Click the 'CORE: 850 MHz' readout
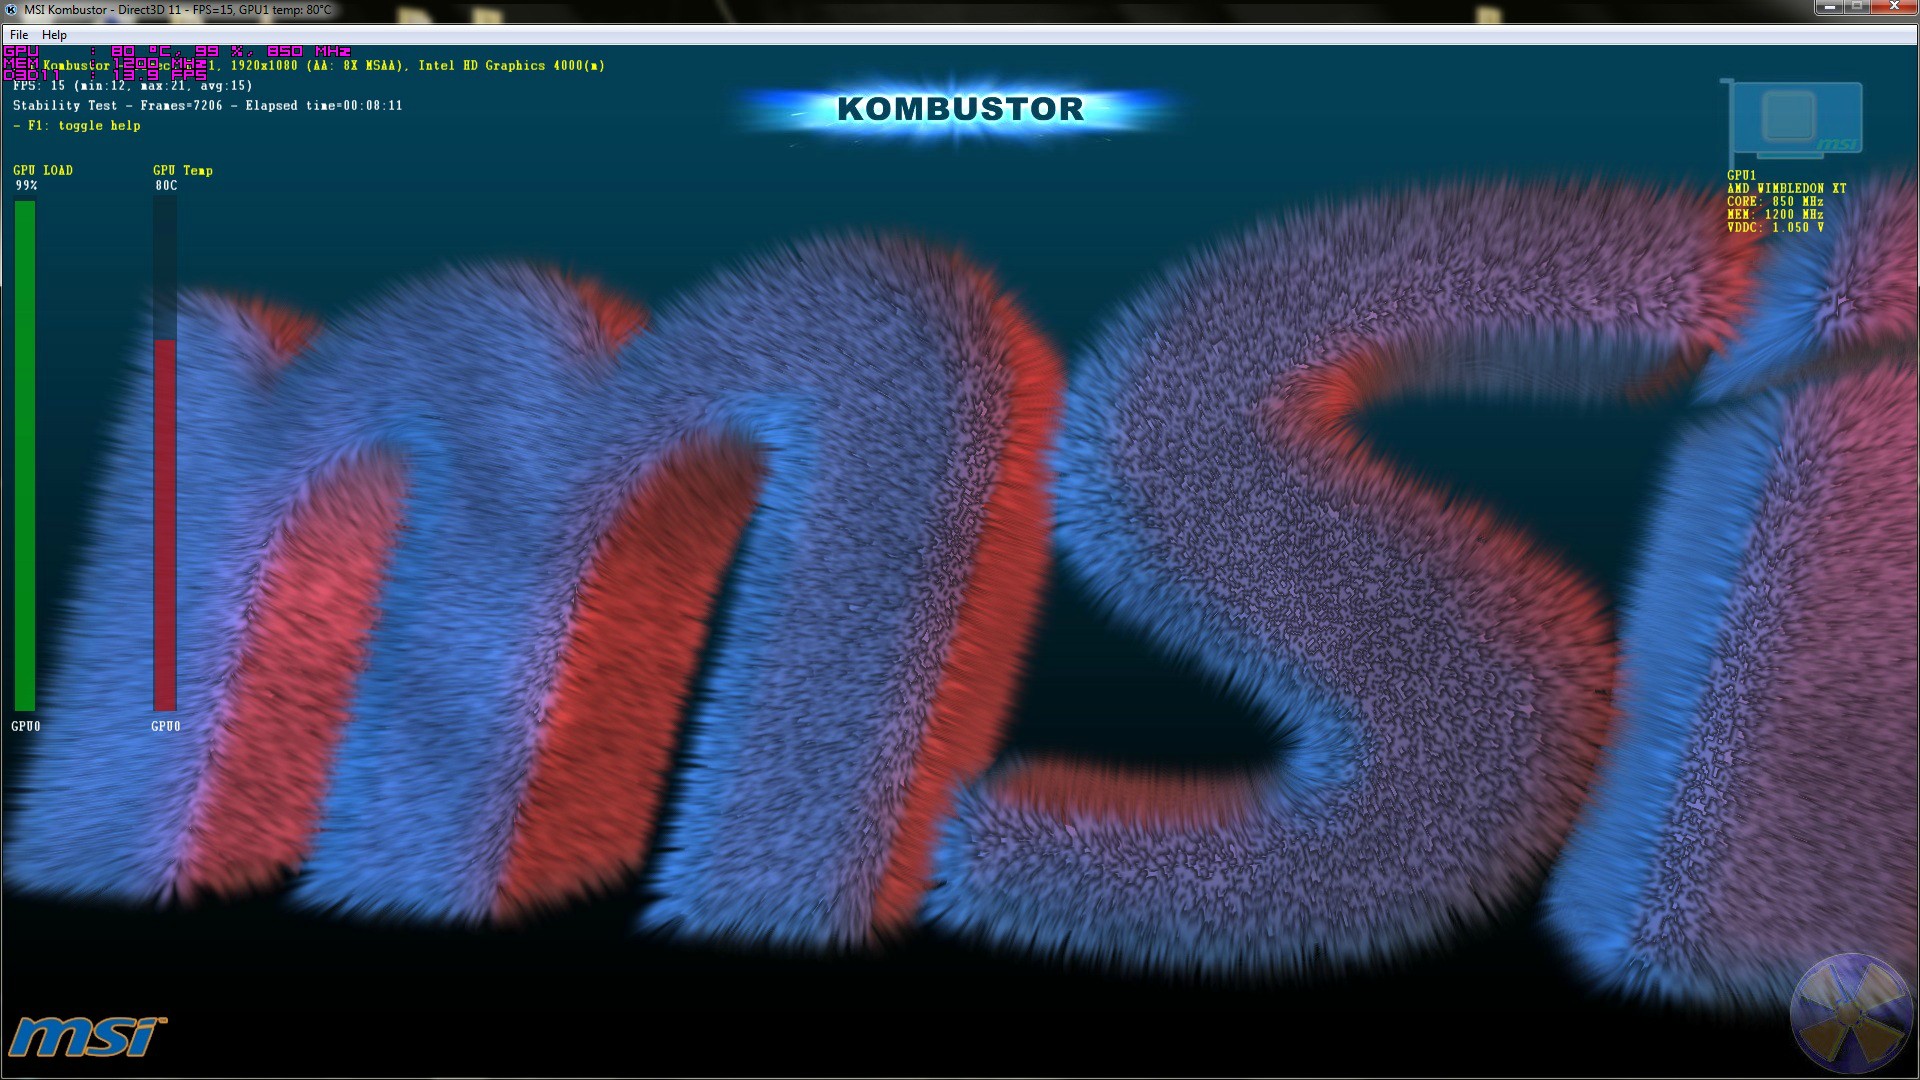 click(1775, 201)
